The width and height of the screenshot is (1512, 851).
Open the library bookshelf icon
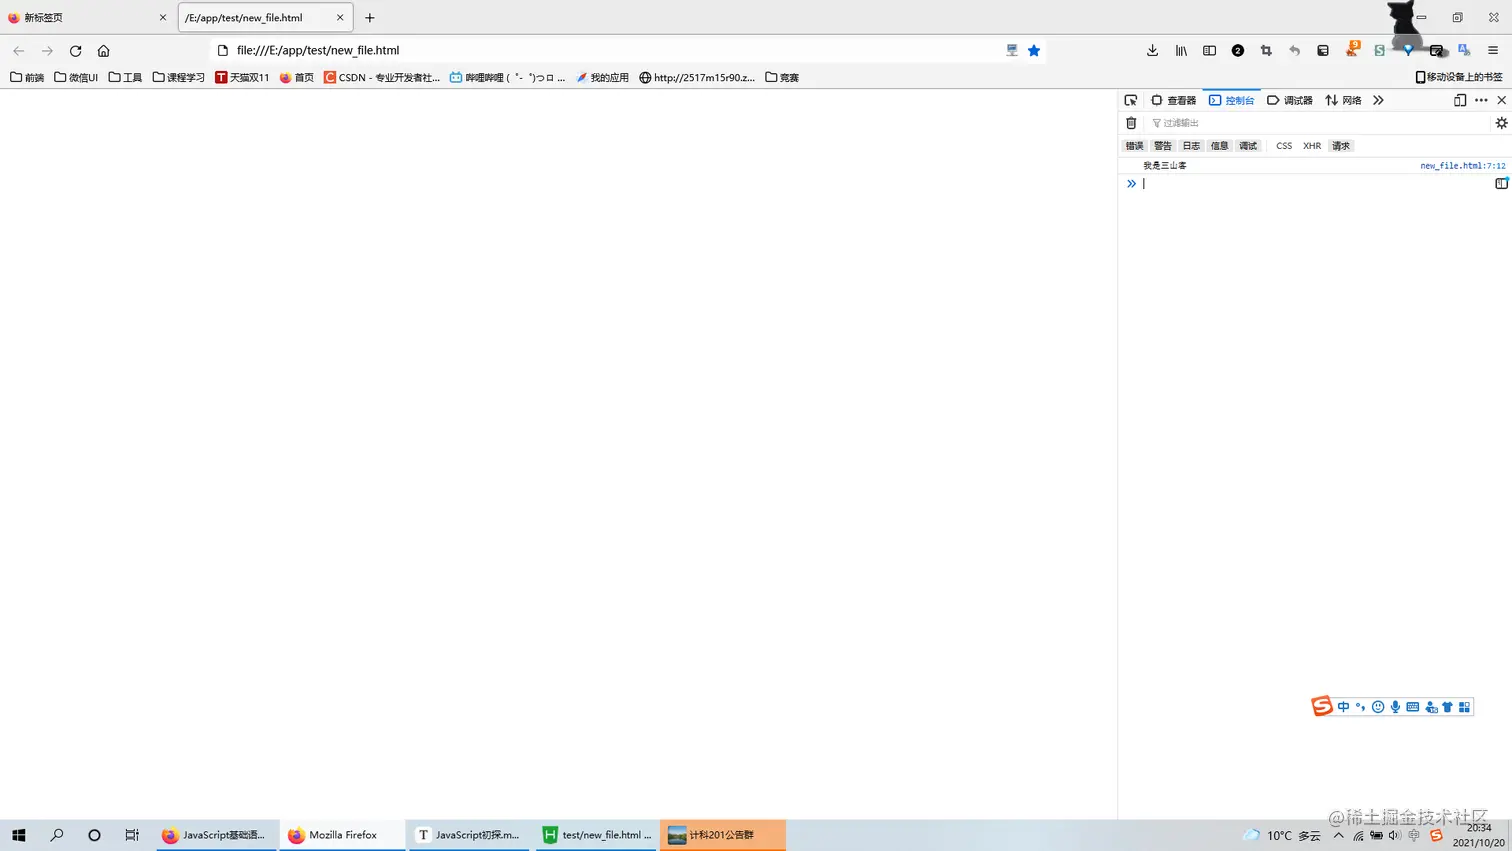point(1181,50)
